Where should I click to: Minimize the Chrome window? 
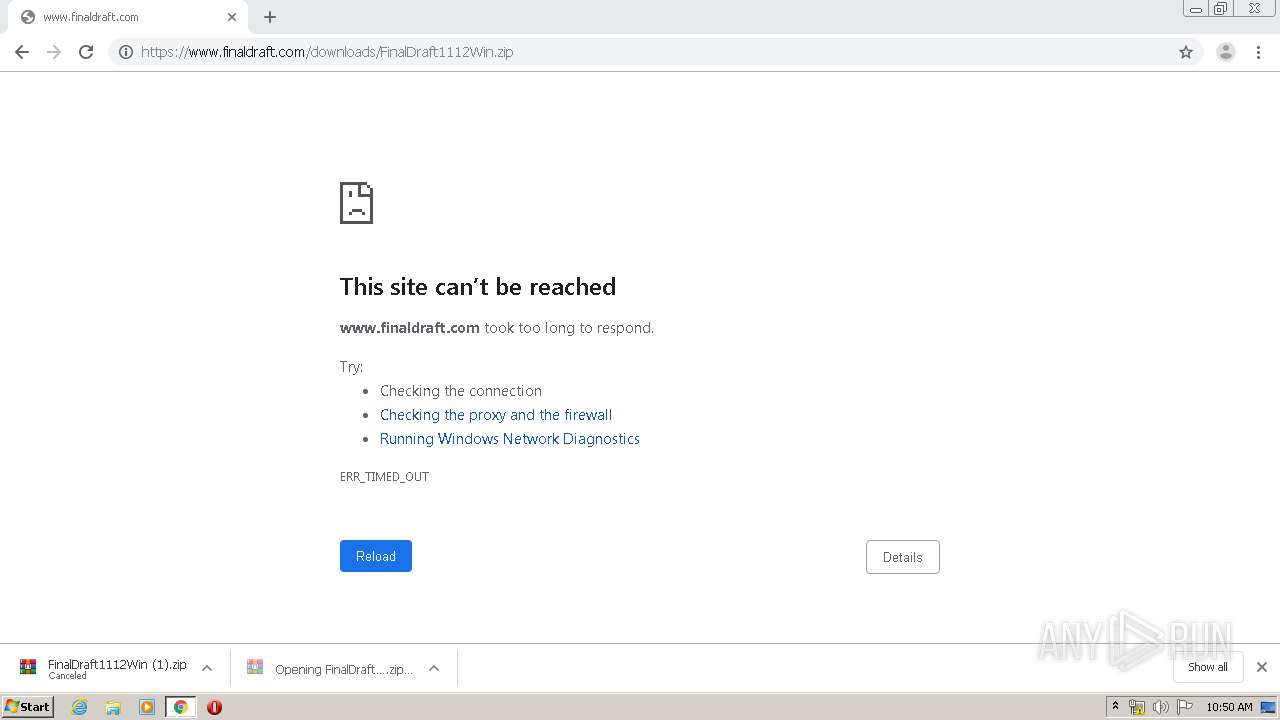(x=1196, y=9)
